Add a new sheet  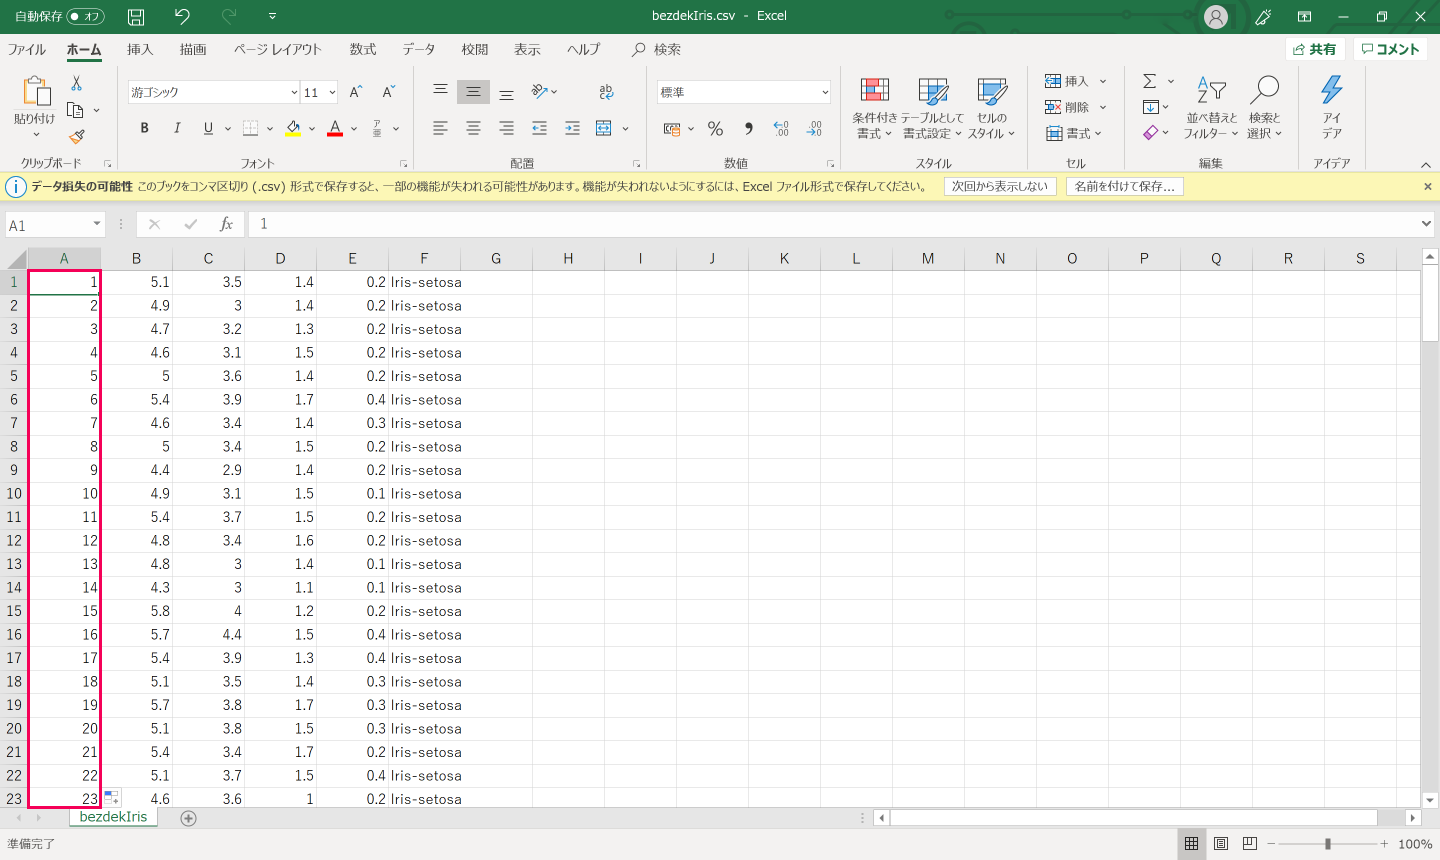188,818
